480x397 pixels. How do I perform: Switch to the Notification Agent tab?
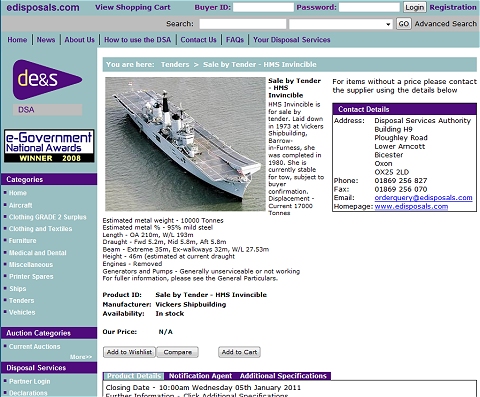tap(200, 376)
